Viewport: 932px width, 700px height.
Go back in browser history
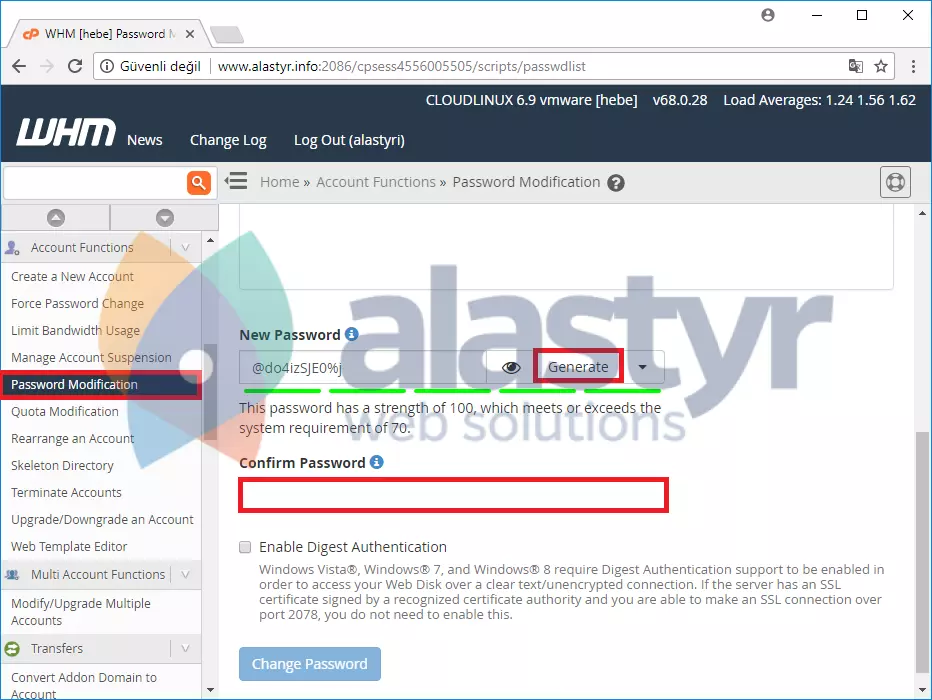(19, 66)
